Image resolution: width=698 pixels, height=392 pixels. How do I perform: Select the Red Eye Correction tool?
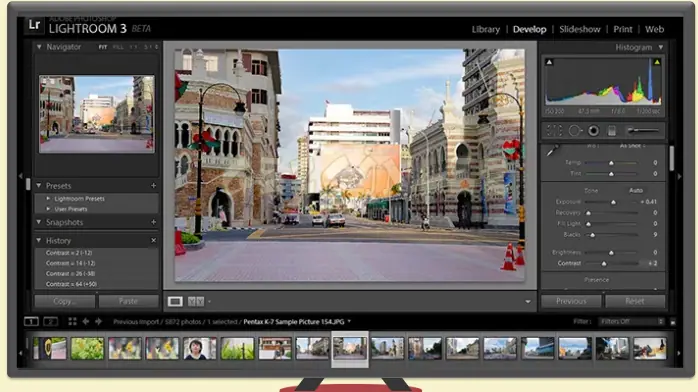tap(593, 130)
